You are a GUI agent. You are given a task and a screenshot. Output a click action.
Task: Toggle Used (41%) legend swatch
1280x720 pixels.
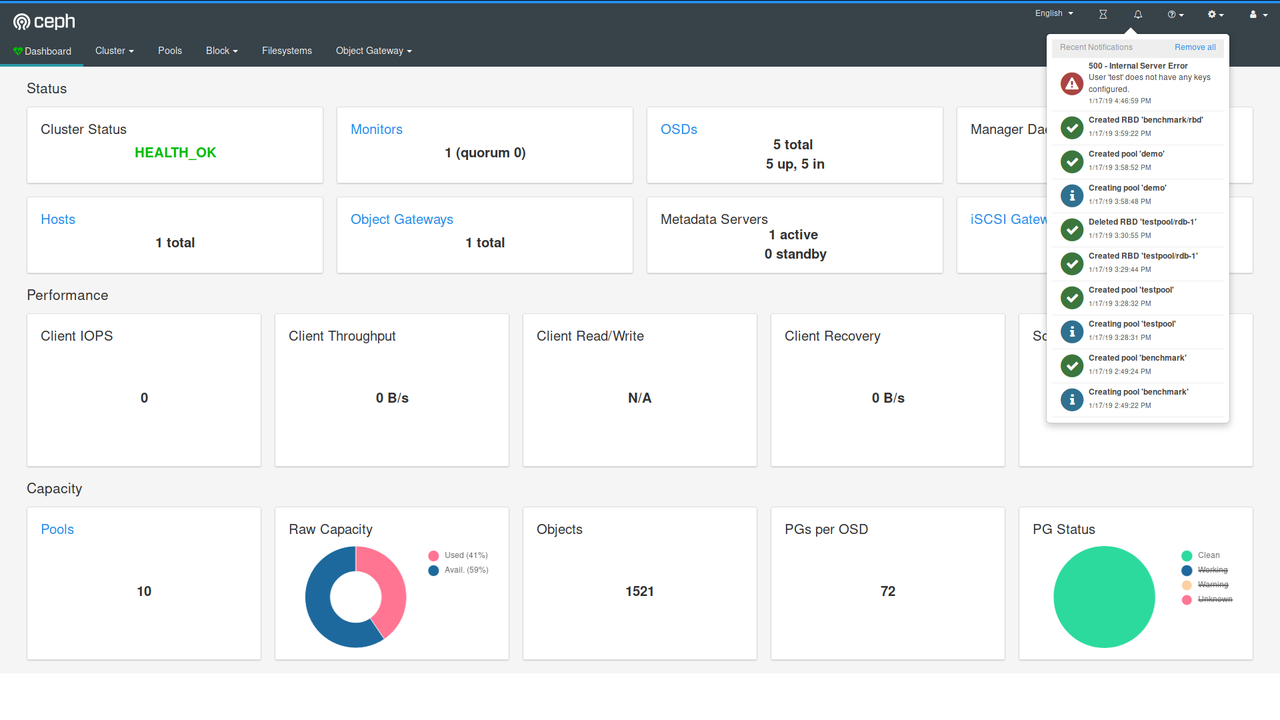tap(433, 556)
